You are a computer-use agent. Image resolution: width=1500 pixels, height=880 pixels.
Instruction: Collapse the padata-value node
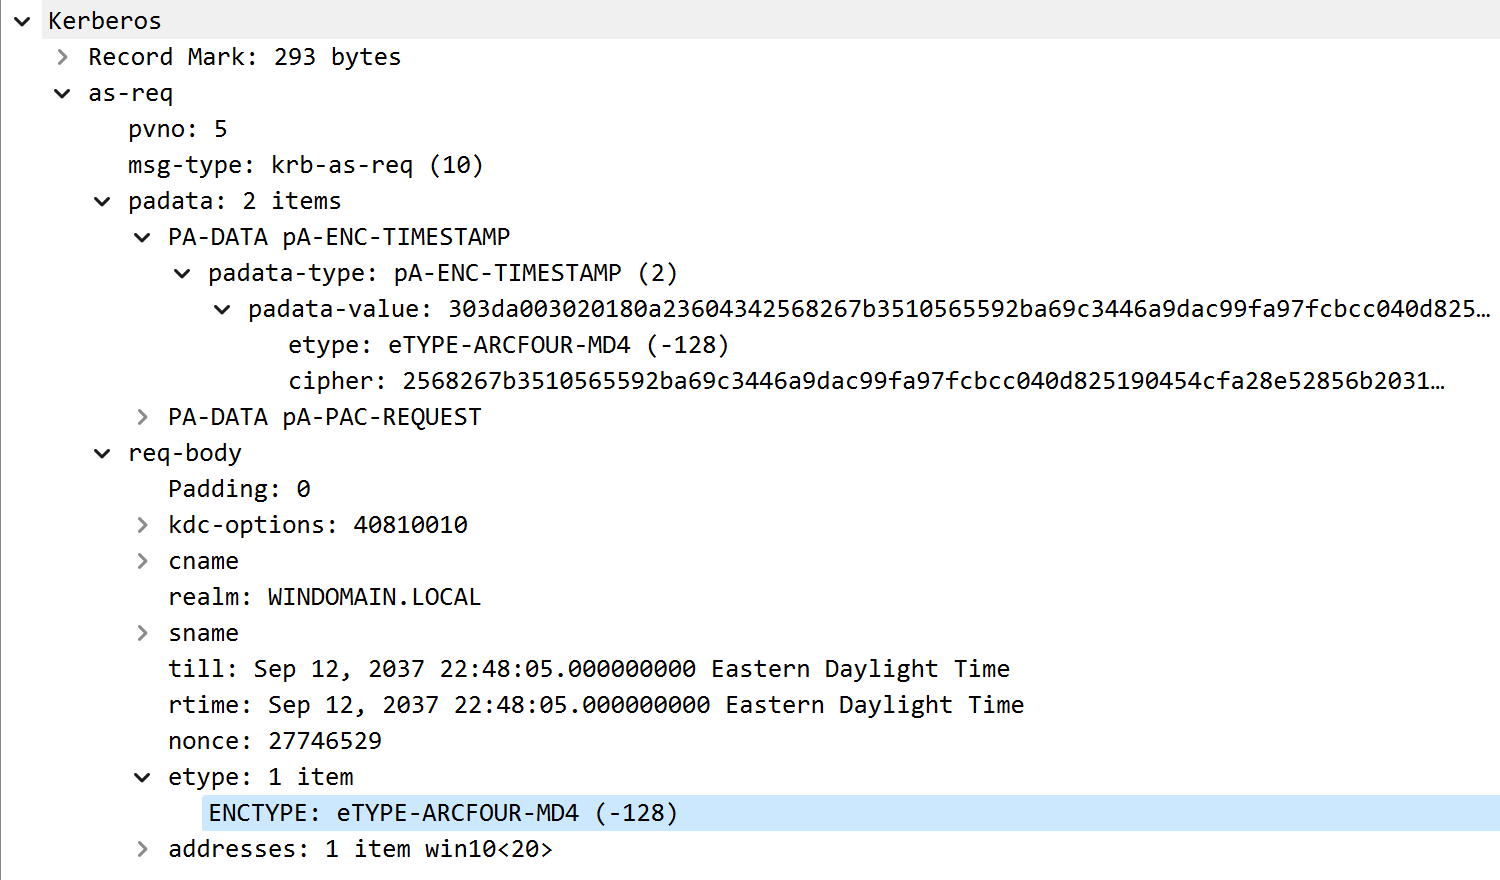[222, 309]
